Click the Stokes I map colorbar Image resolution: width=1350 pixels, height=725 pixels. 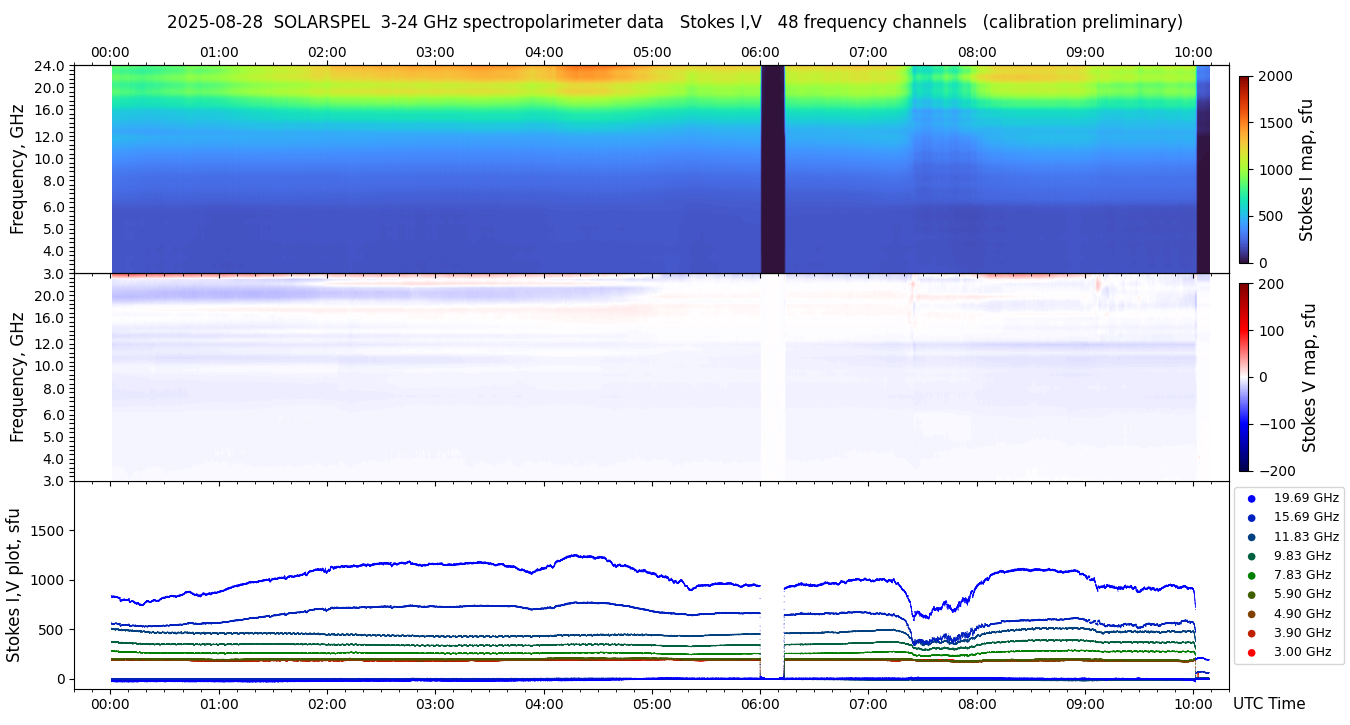point(1244,169)
